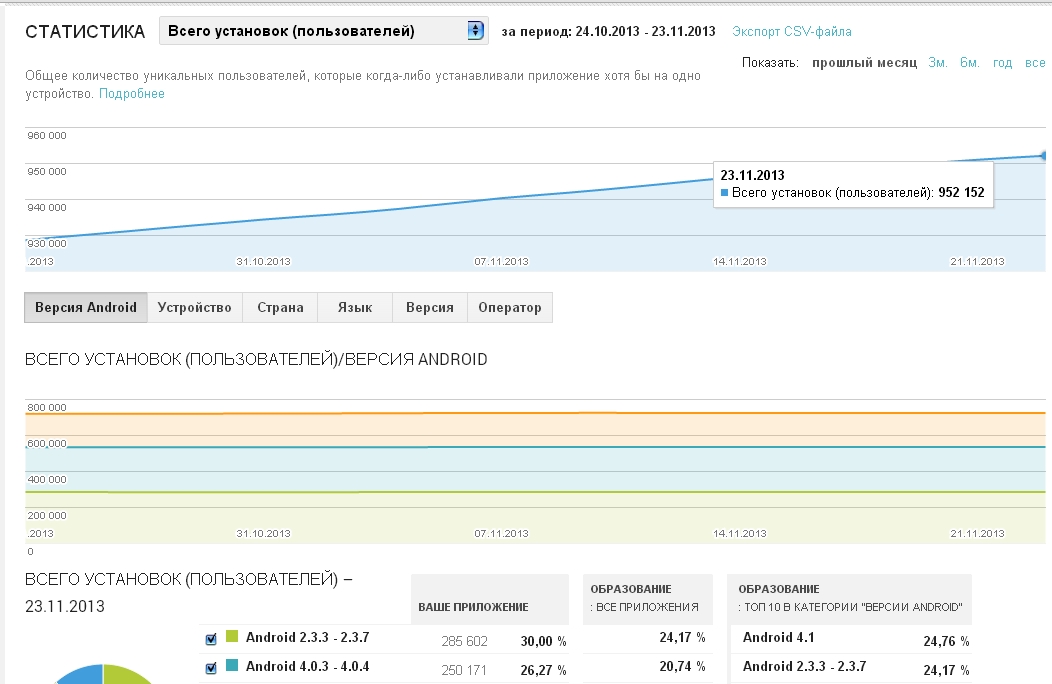
Task: Click the 20,74 % value
Action: coord(682,667)
